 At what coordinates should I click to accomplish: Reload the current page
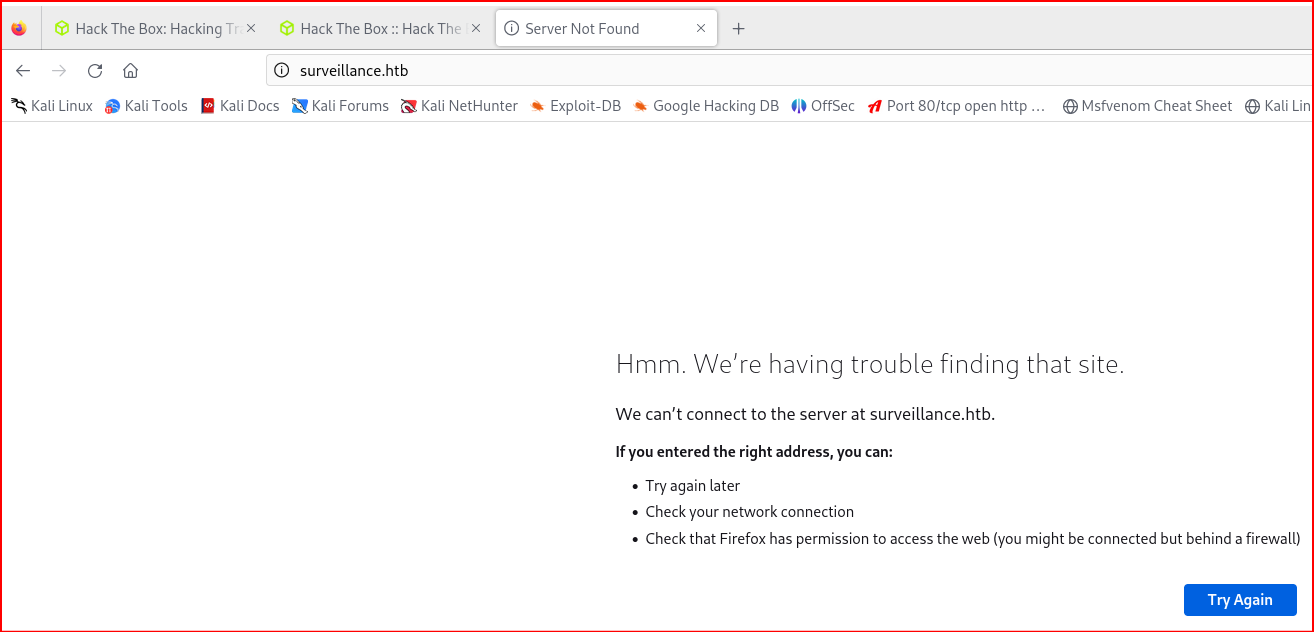[95, 71]
